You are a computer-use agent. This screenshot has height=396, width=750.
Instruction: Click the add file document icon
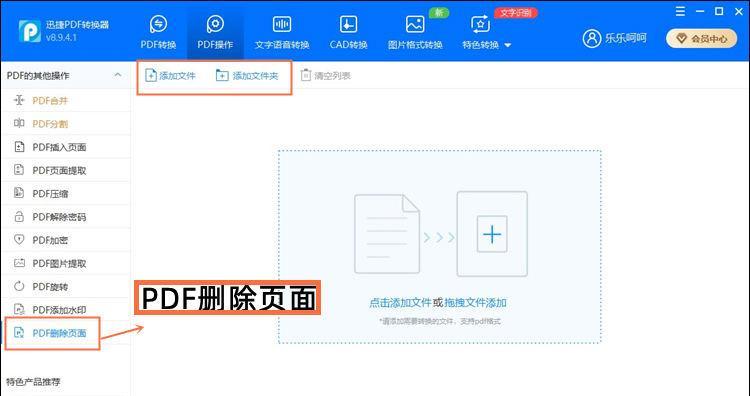click(151, 76)
